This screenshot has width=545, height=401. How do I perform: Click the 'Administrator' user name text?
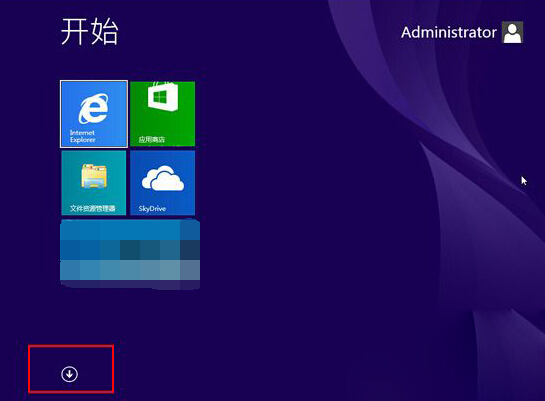click(x=449, y=32)
